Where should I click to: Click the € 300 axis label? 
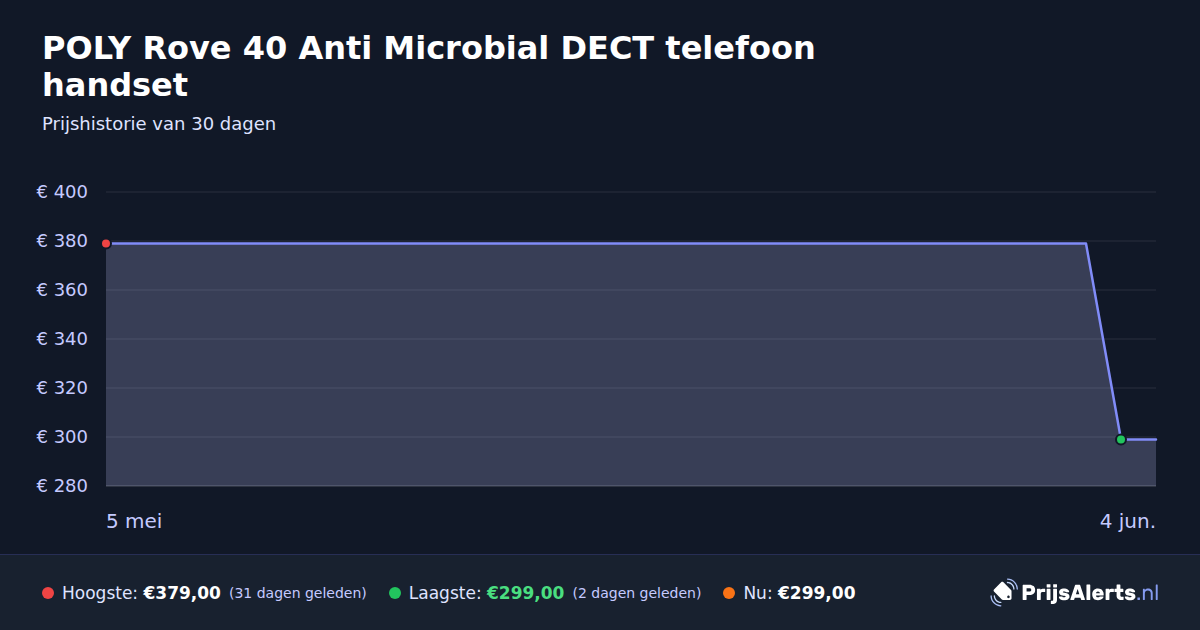click(x=62, y=437)
